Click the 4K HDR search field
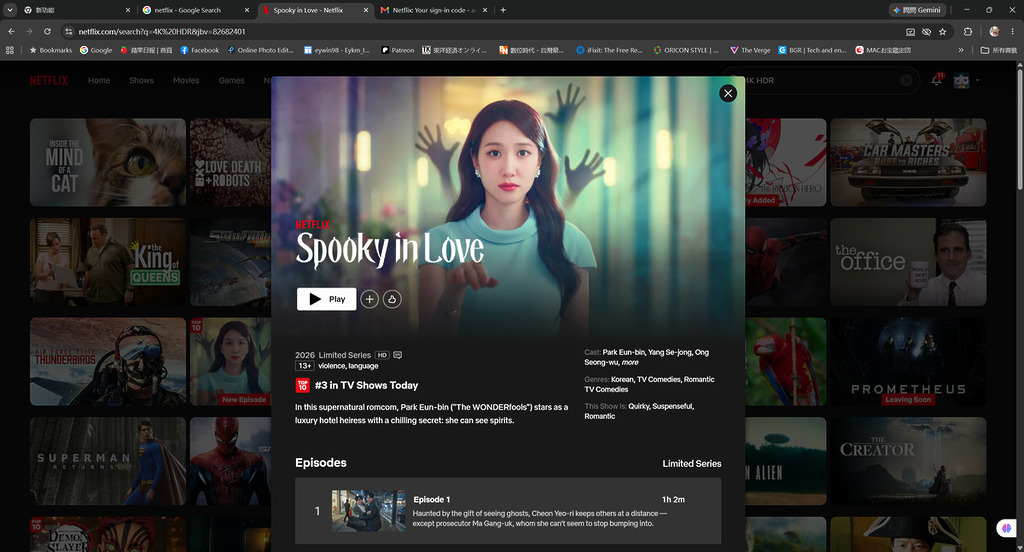 pyautogui.click(x=820, y=80)
